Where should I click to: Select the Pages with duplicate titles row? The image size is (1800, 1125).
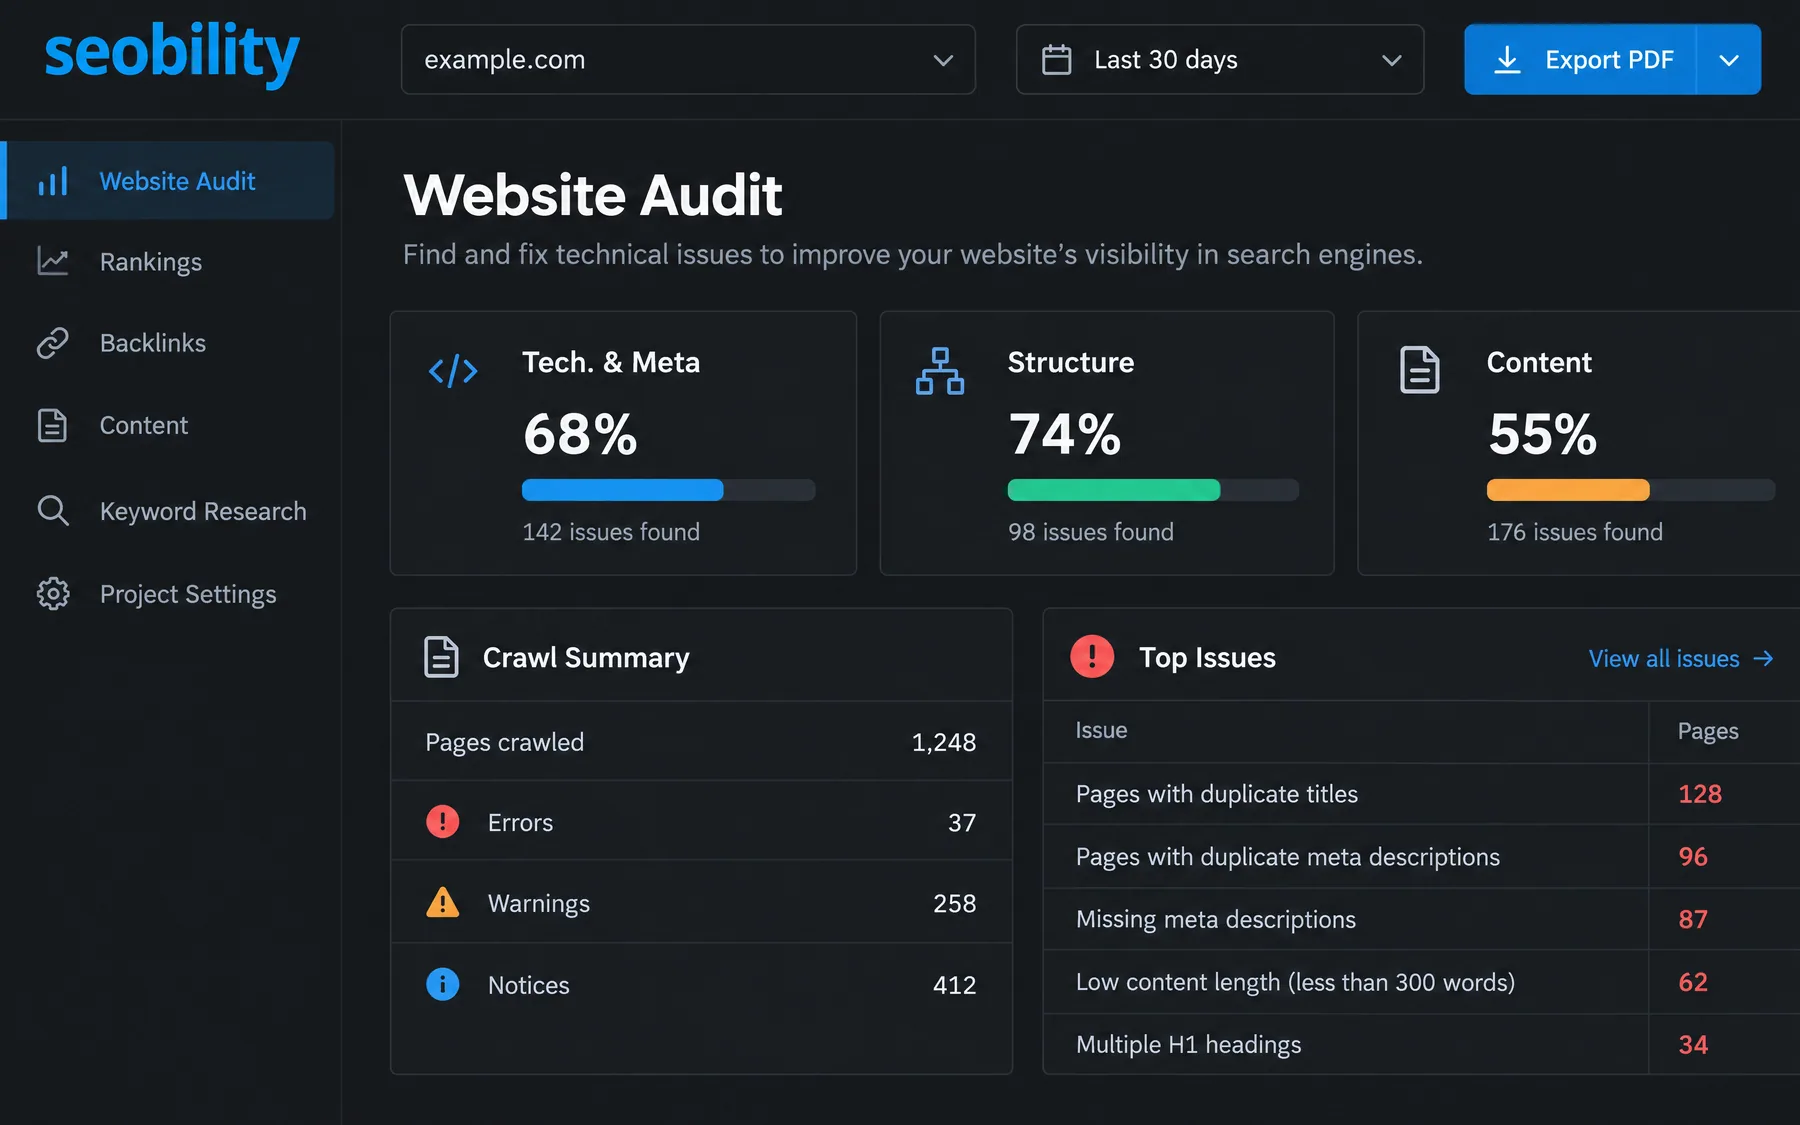1421,794
